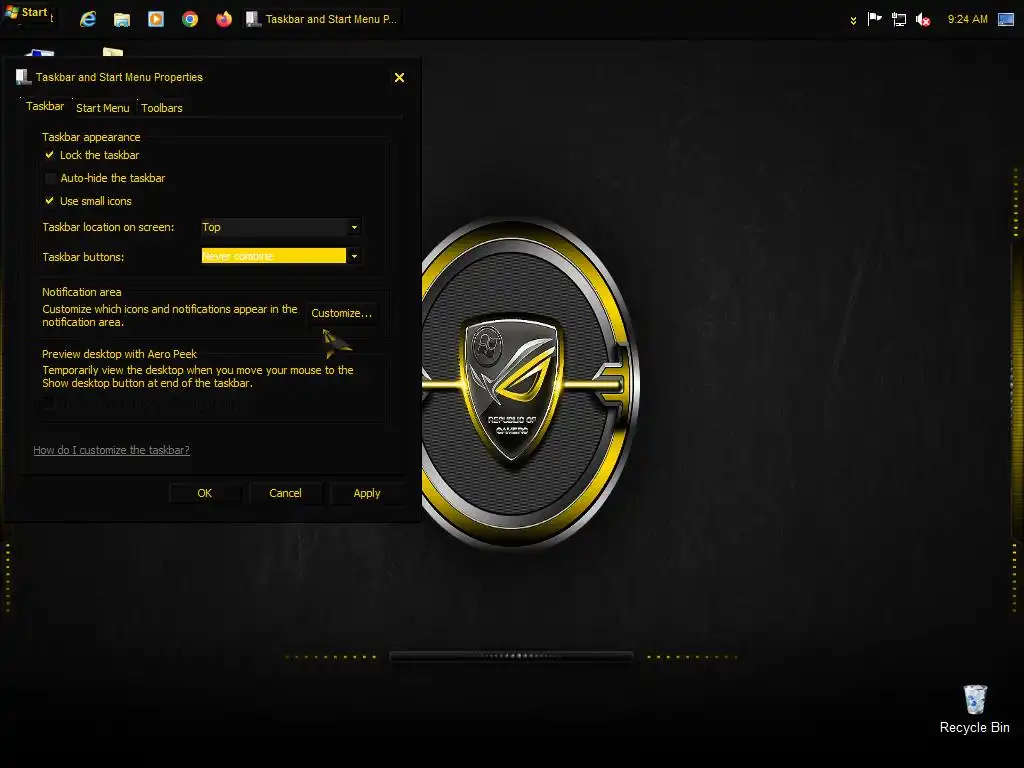Open Firefox from the taskbar

click(x=224, y=19)
